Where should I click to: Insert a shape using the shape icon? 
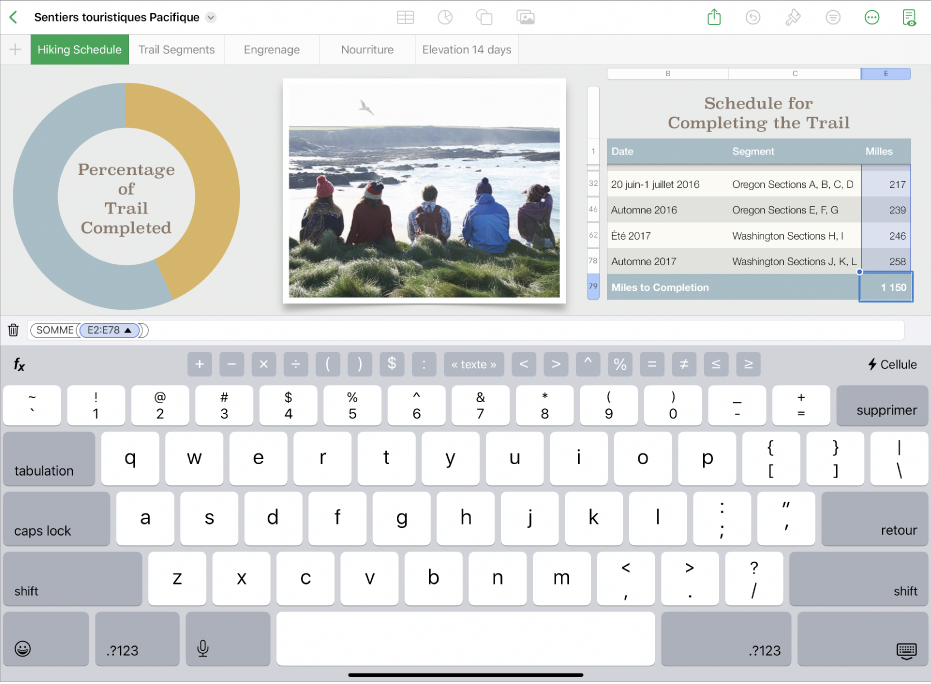[x=484, y=17]
